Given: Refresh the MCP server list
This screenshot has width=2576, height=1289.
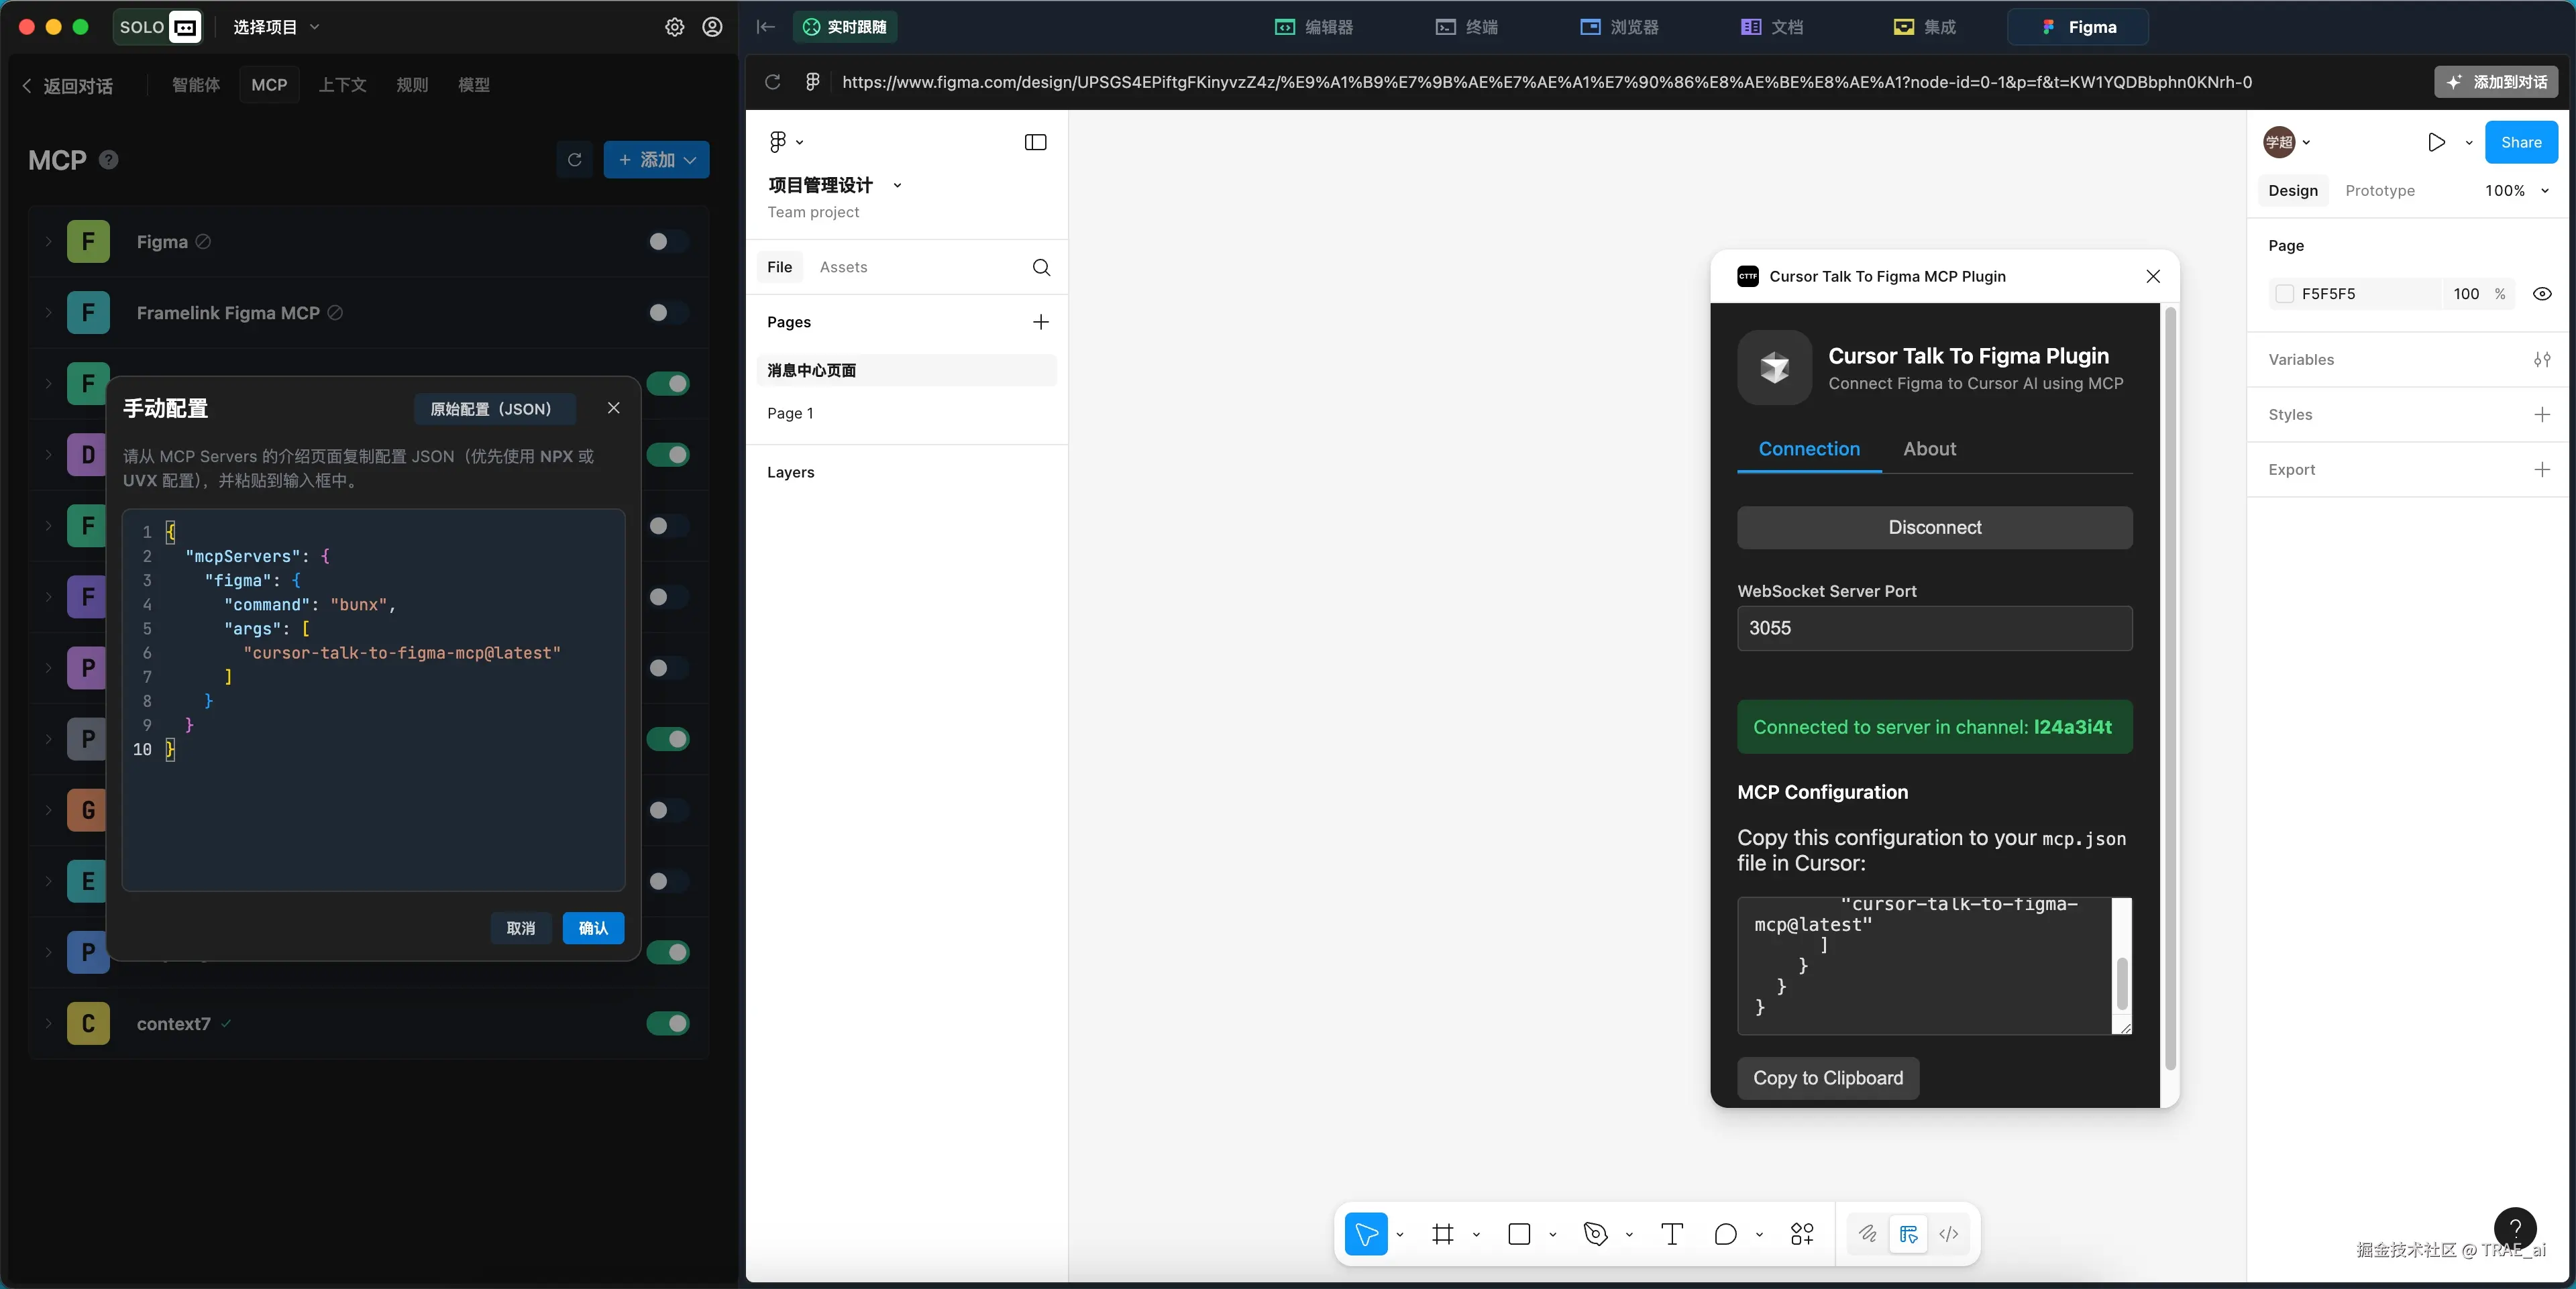Looking at the screenshot, I should tap(574, 160).
